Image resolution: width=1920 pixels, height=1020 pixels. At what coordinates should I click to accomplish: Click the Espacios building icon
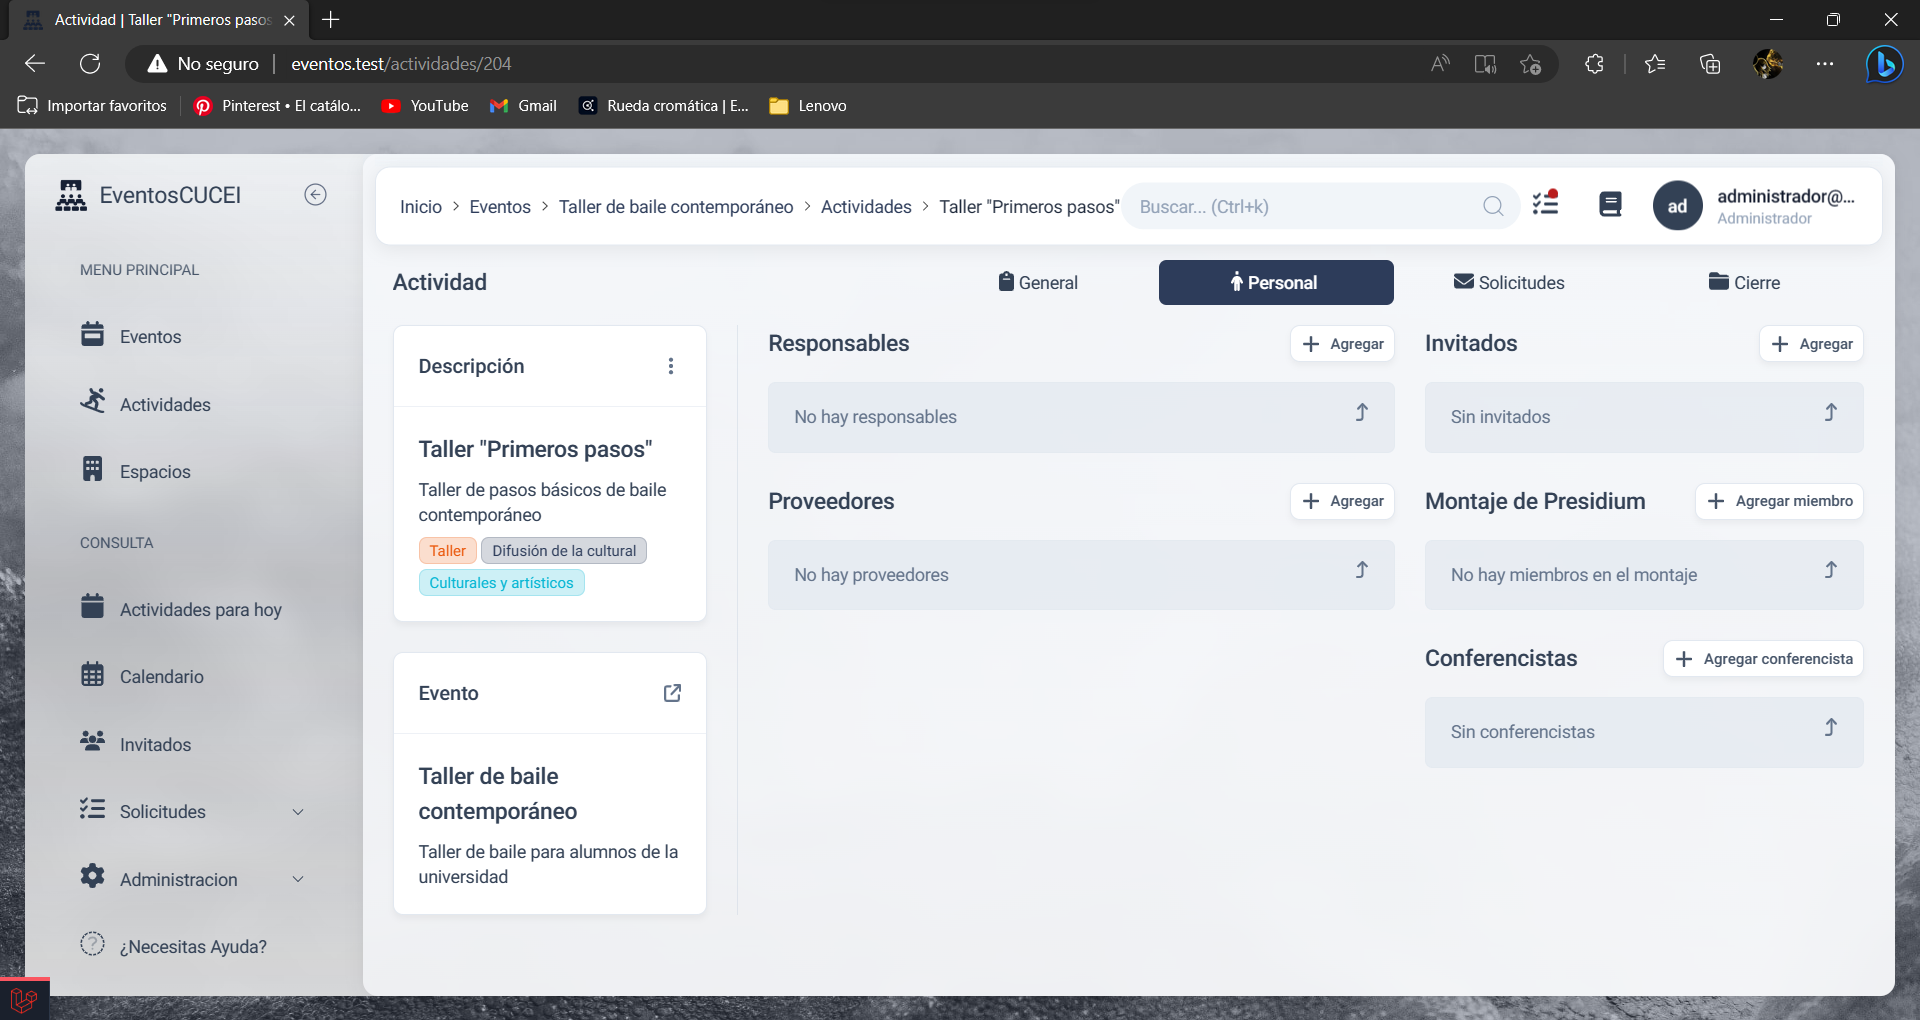pos(92,470)
